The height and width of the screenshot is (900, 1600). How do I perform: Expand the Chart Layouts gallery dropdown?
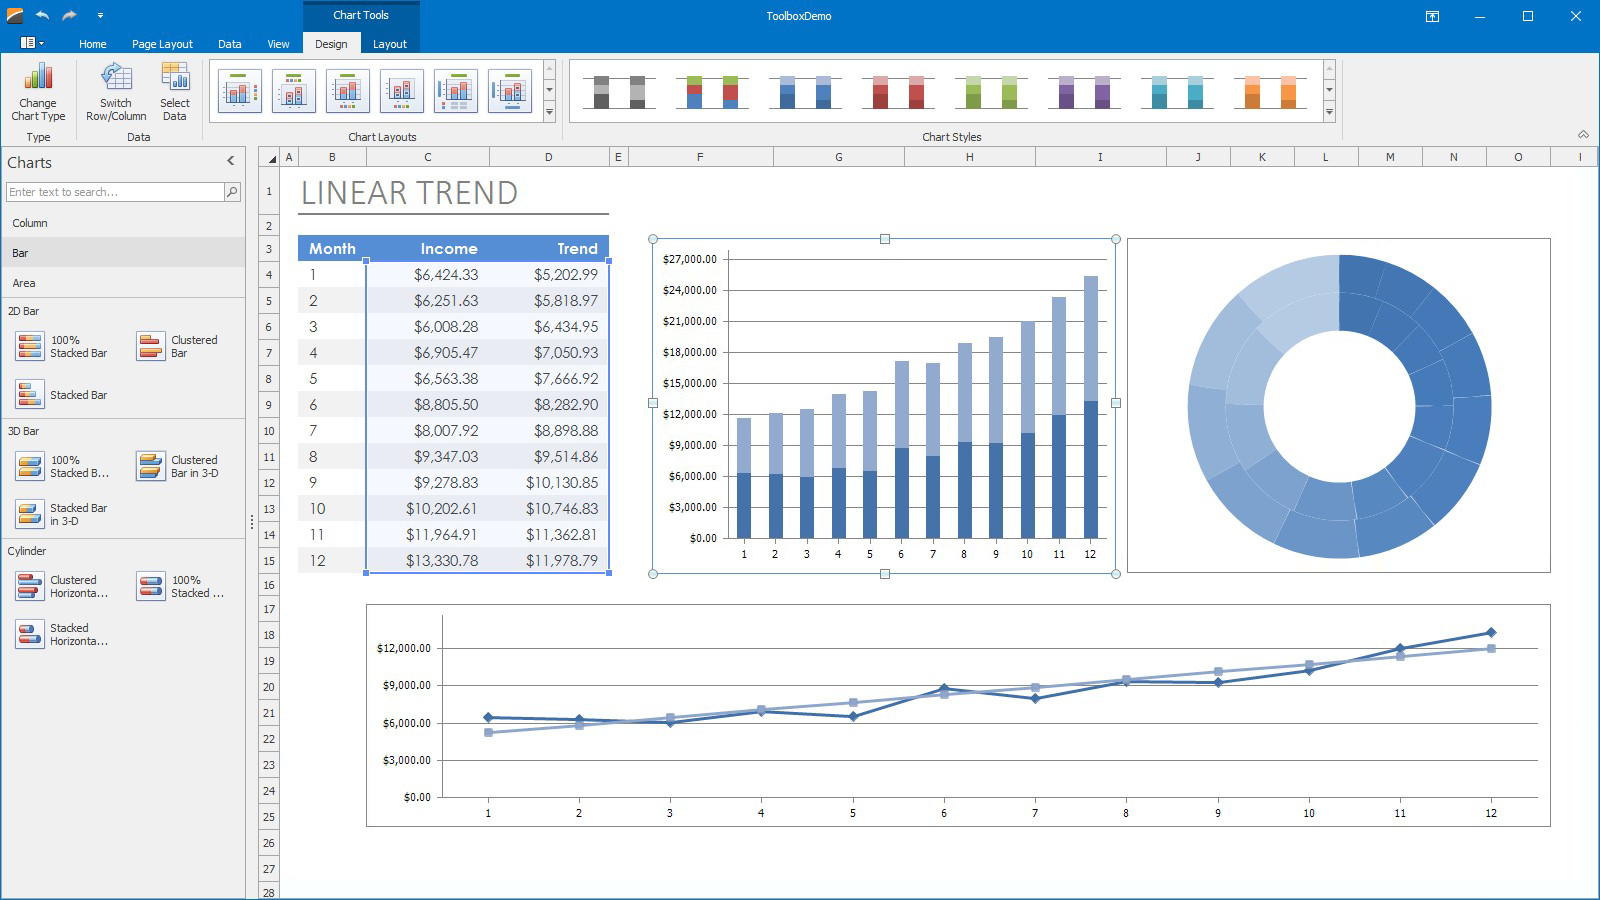(549, 113)
